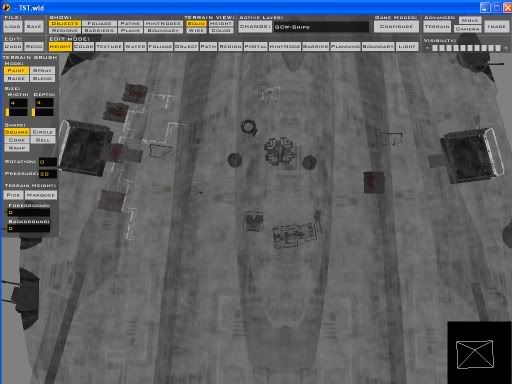Select Bell brush shape

click(x=43, y=140)
